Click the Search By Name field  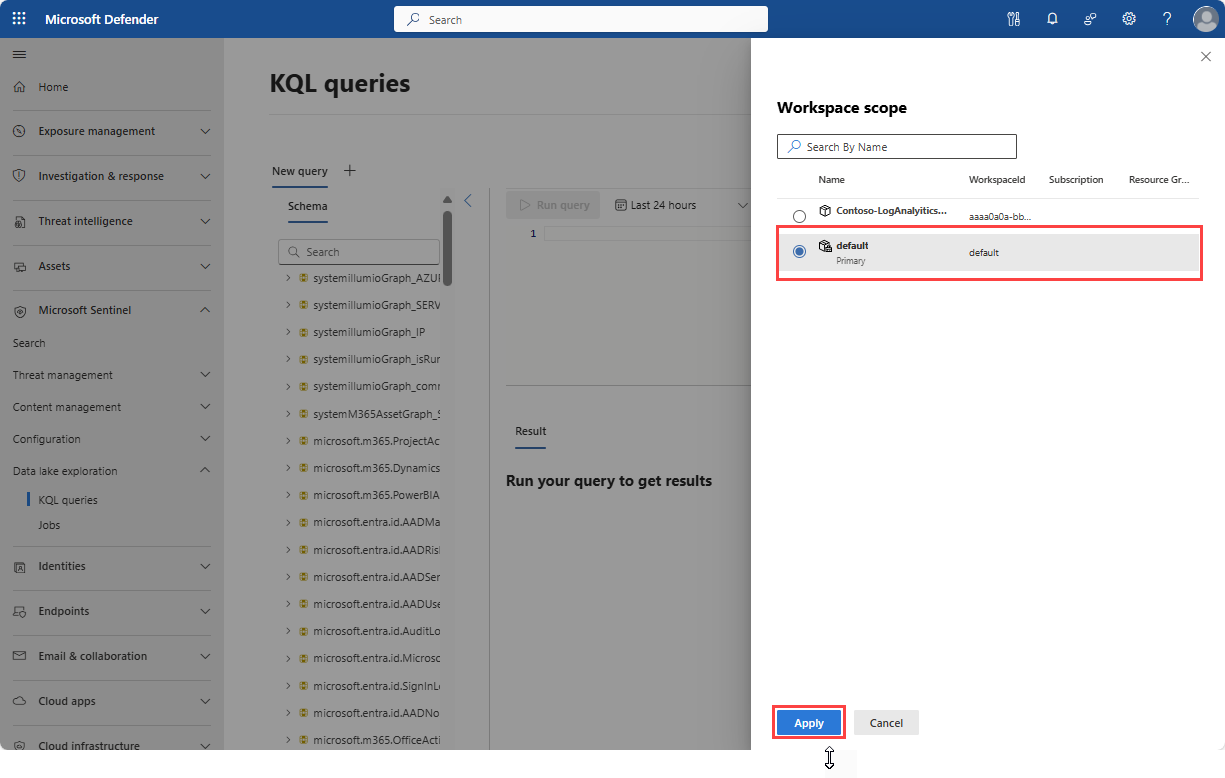point(897,147)
